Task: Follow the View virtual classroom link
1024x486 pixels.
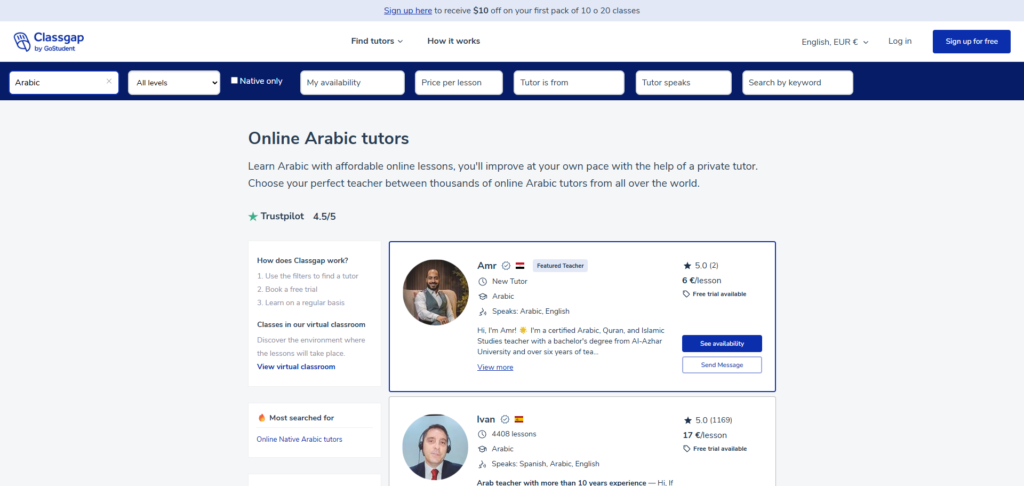Action: point(296,367)
